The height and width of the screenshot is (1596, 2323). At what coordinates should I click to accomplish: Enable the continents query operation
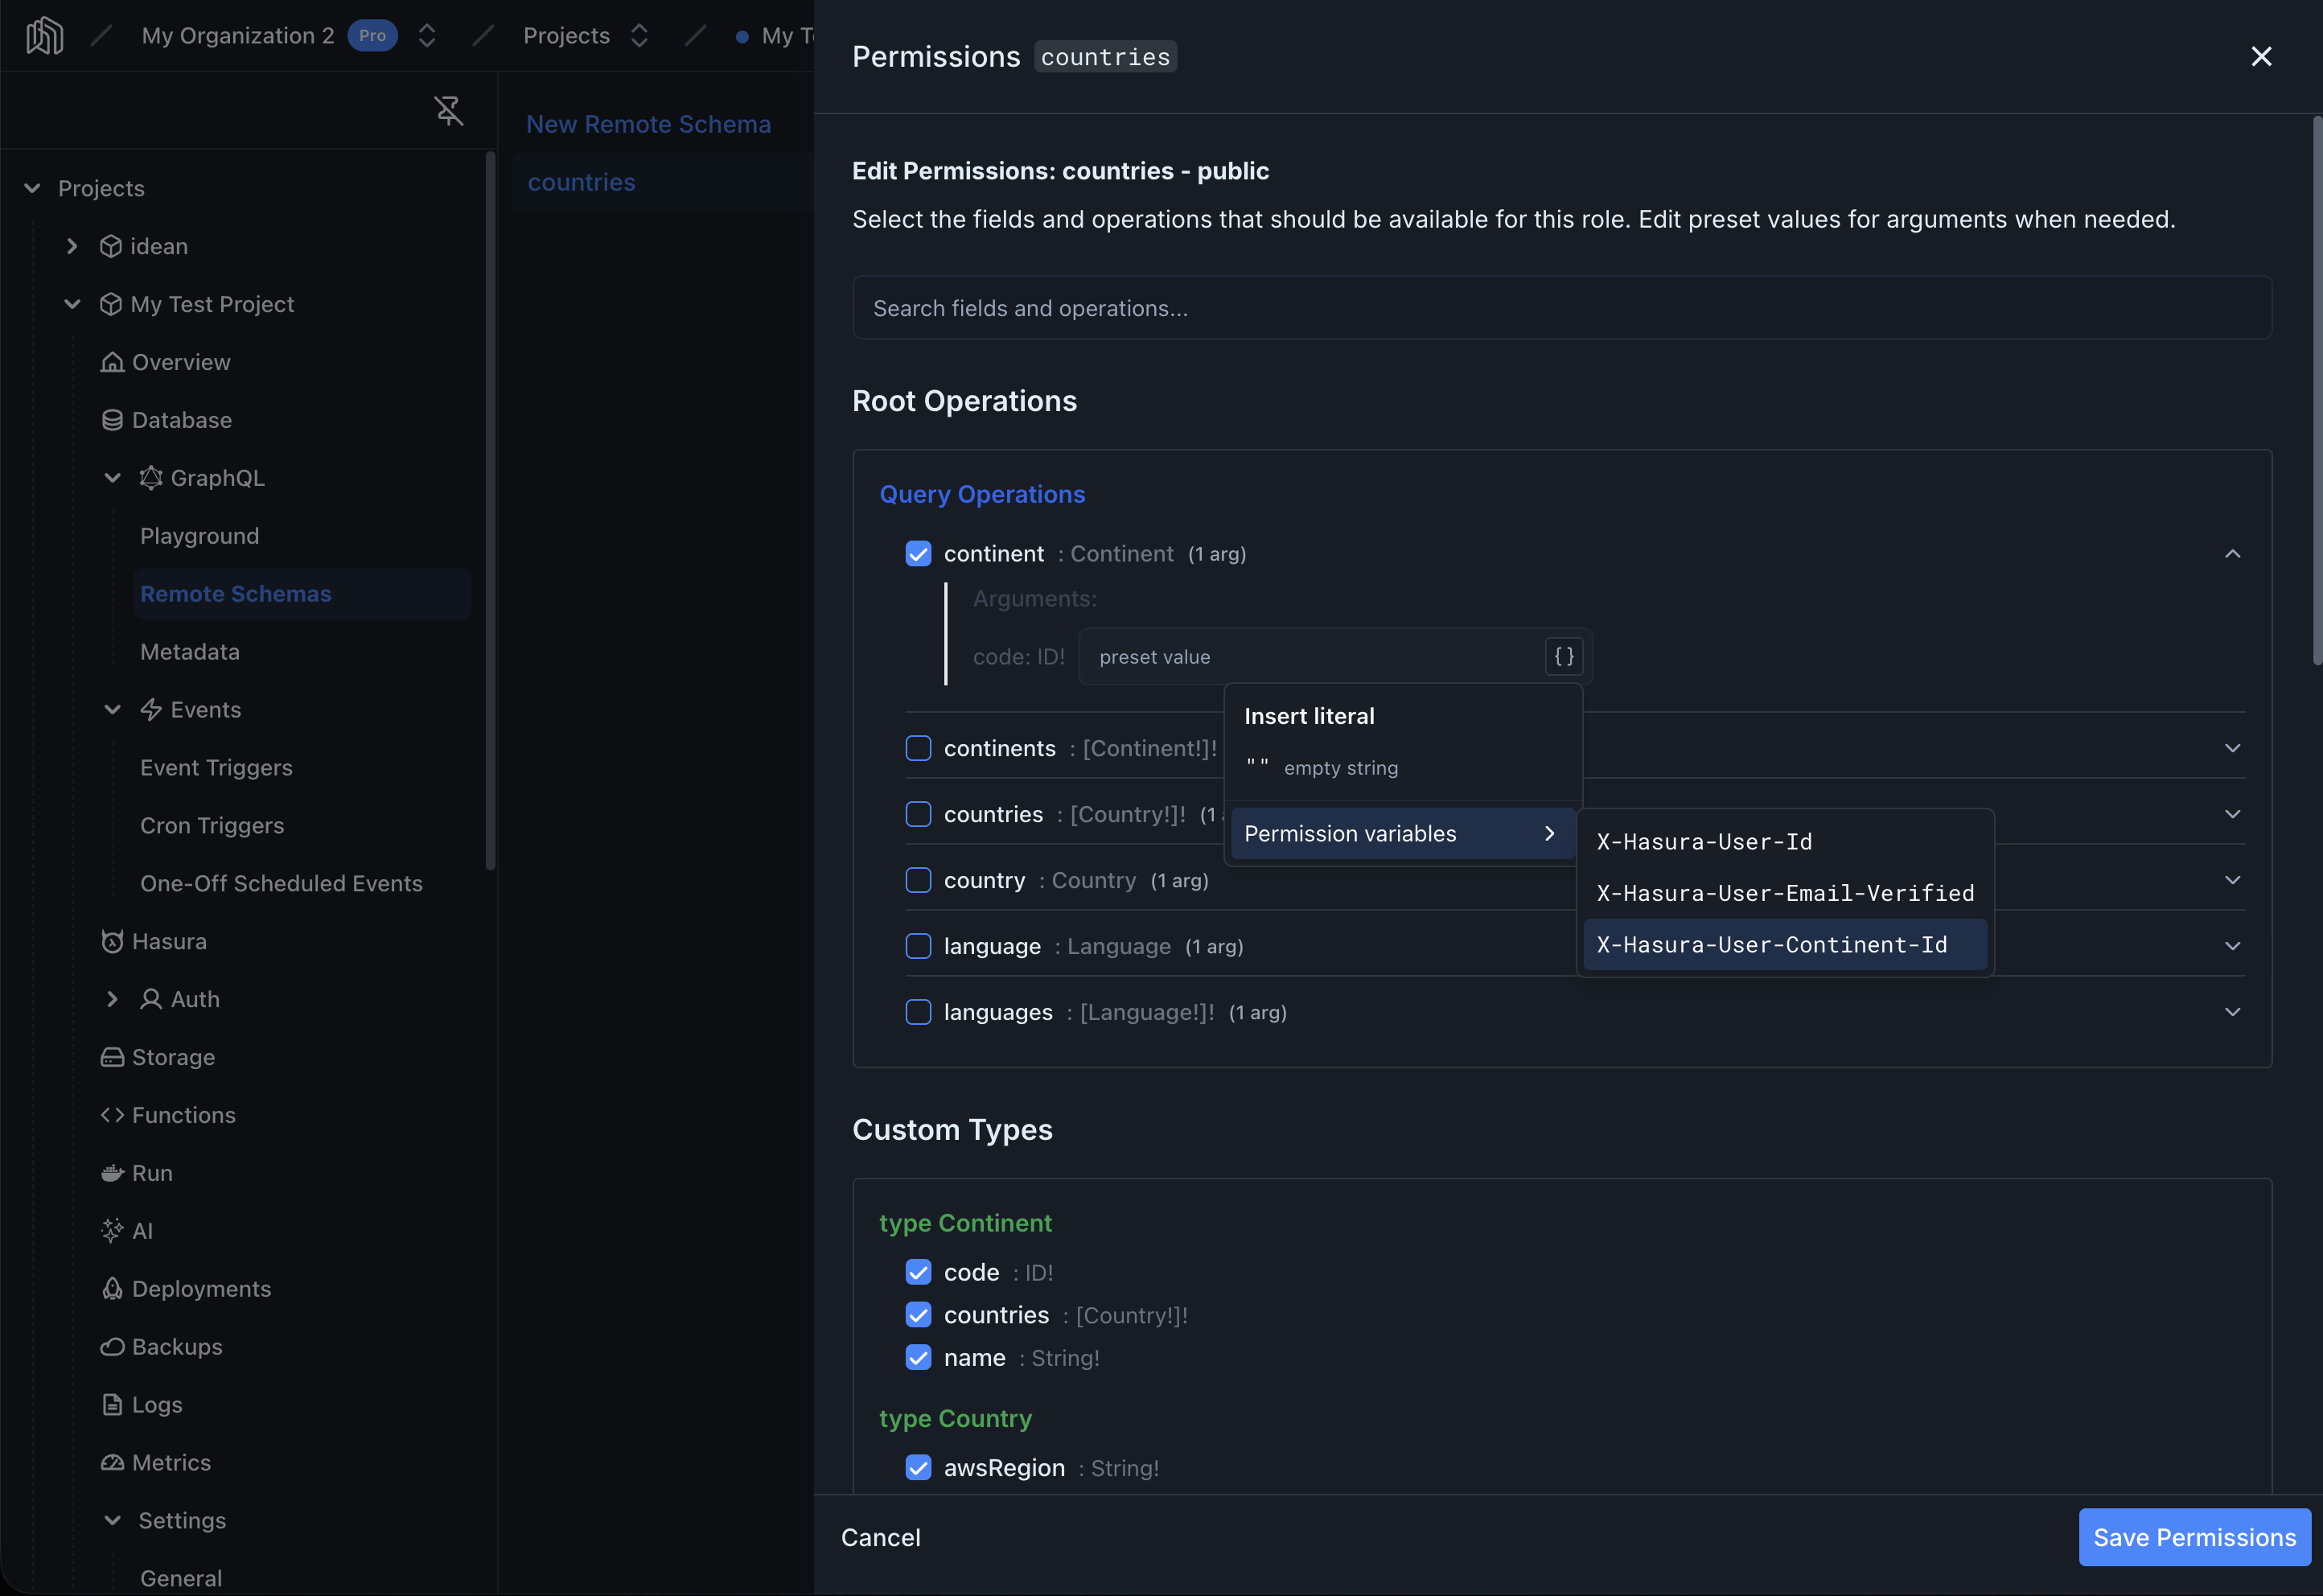tap(918, 748)
